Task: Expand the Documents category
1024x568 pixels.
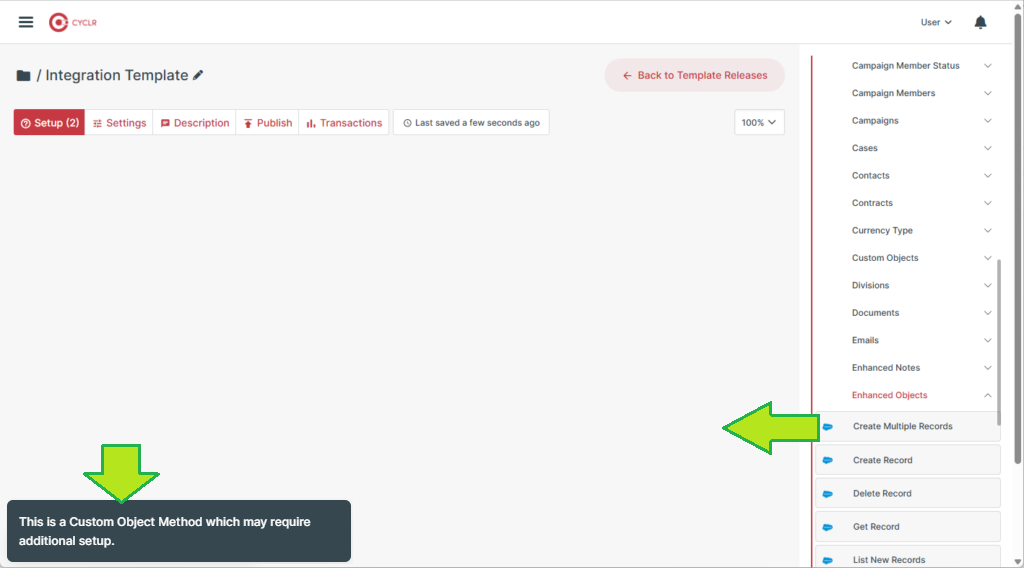Action: (x=921, y=313)
